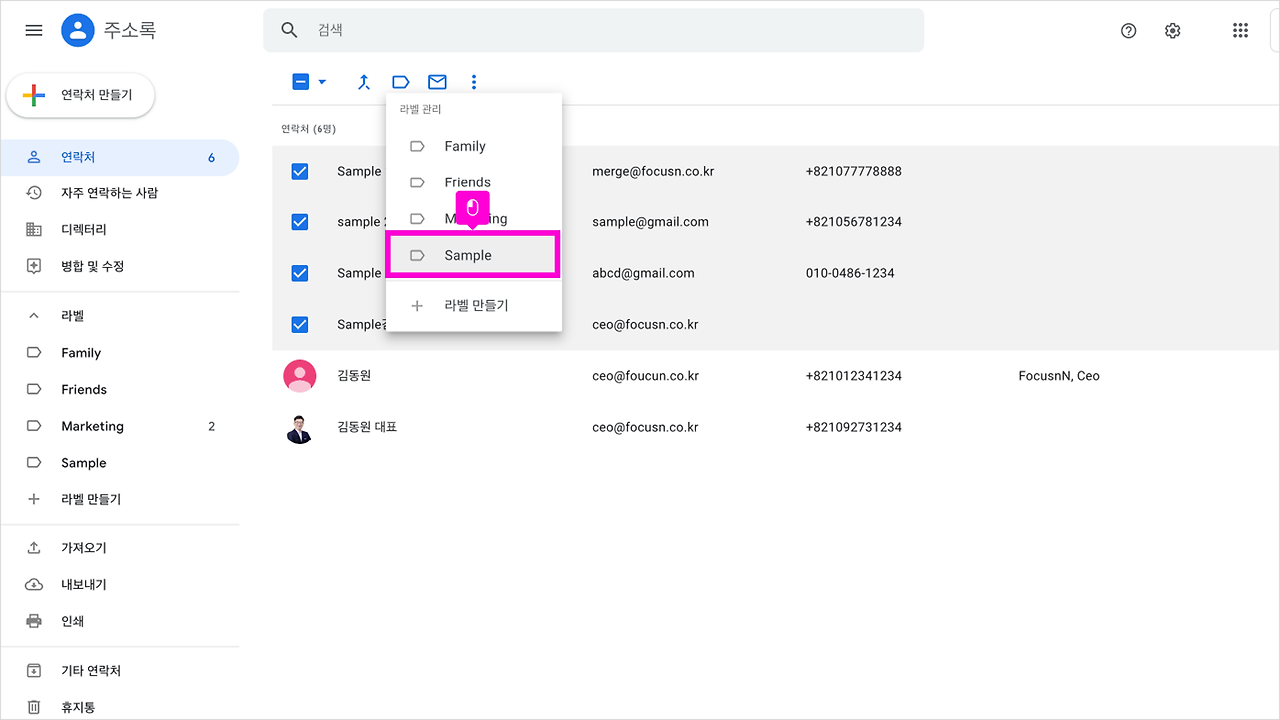1280x720 pixels.
Task: Open 휴지통 trash in the sidebar
Action: tap(120, 707)
